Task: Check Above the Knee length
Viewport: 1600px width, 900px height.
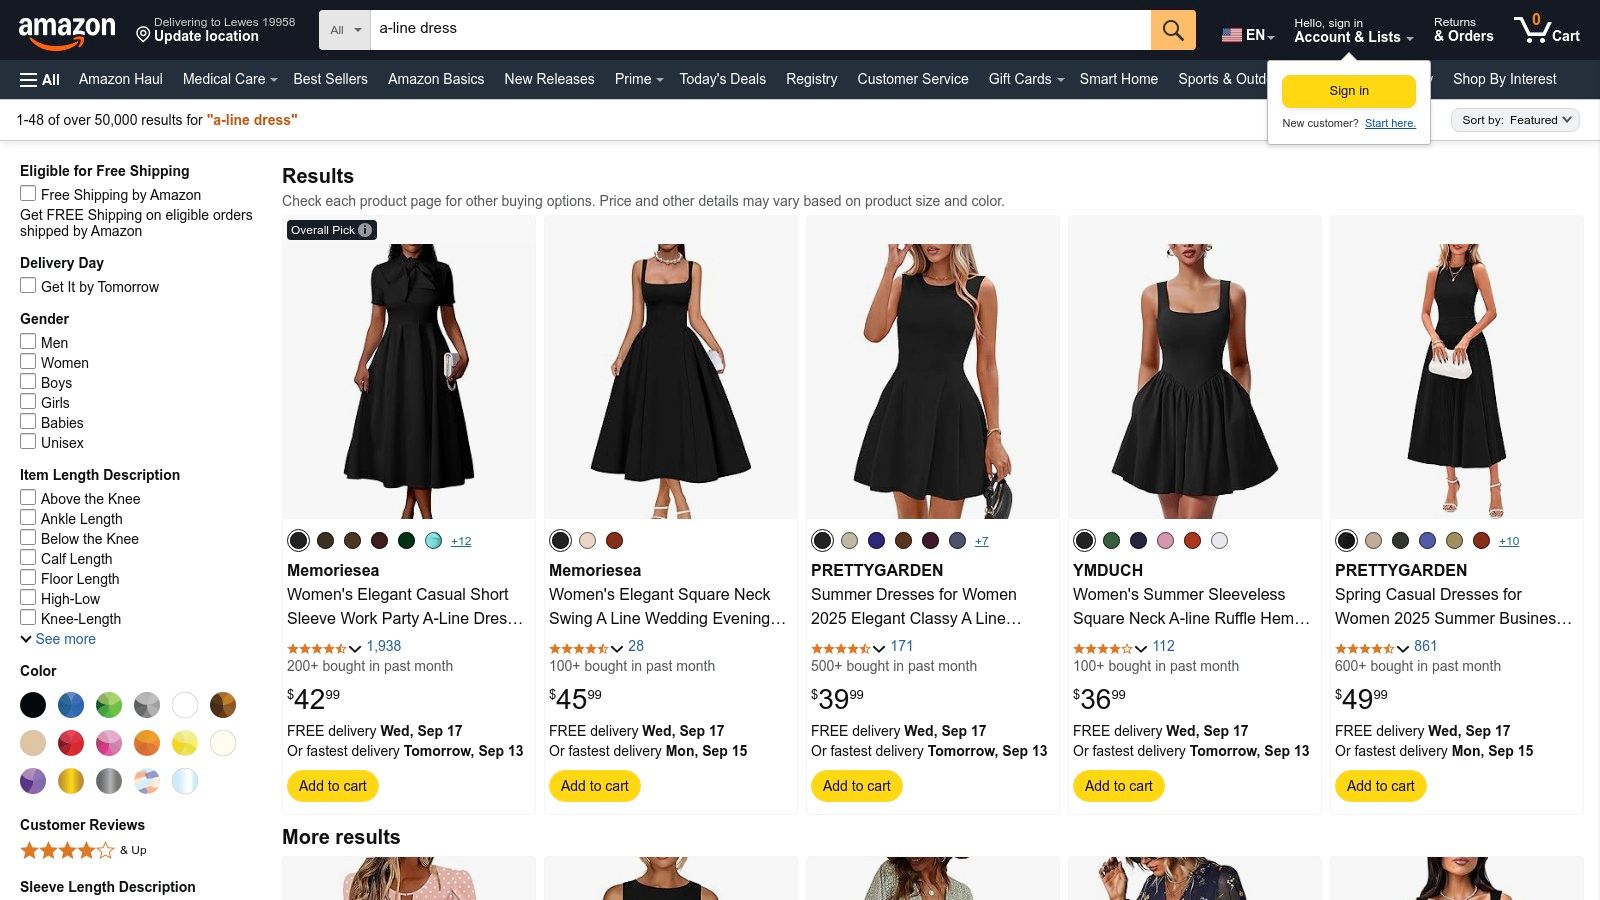Action: [x=28, y=498]
